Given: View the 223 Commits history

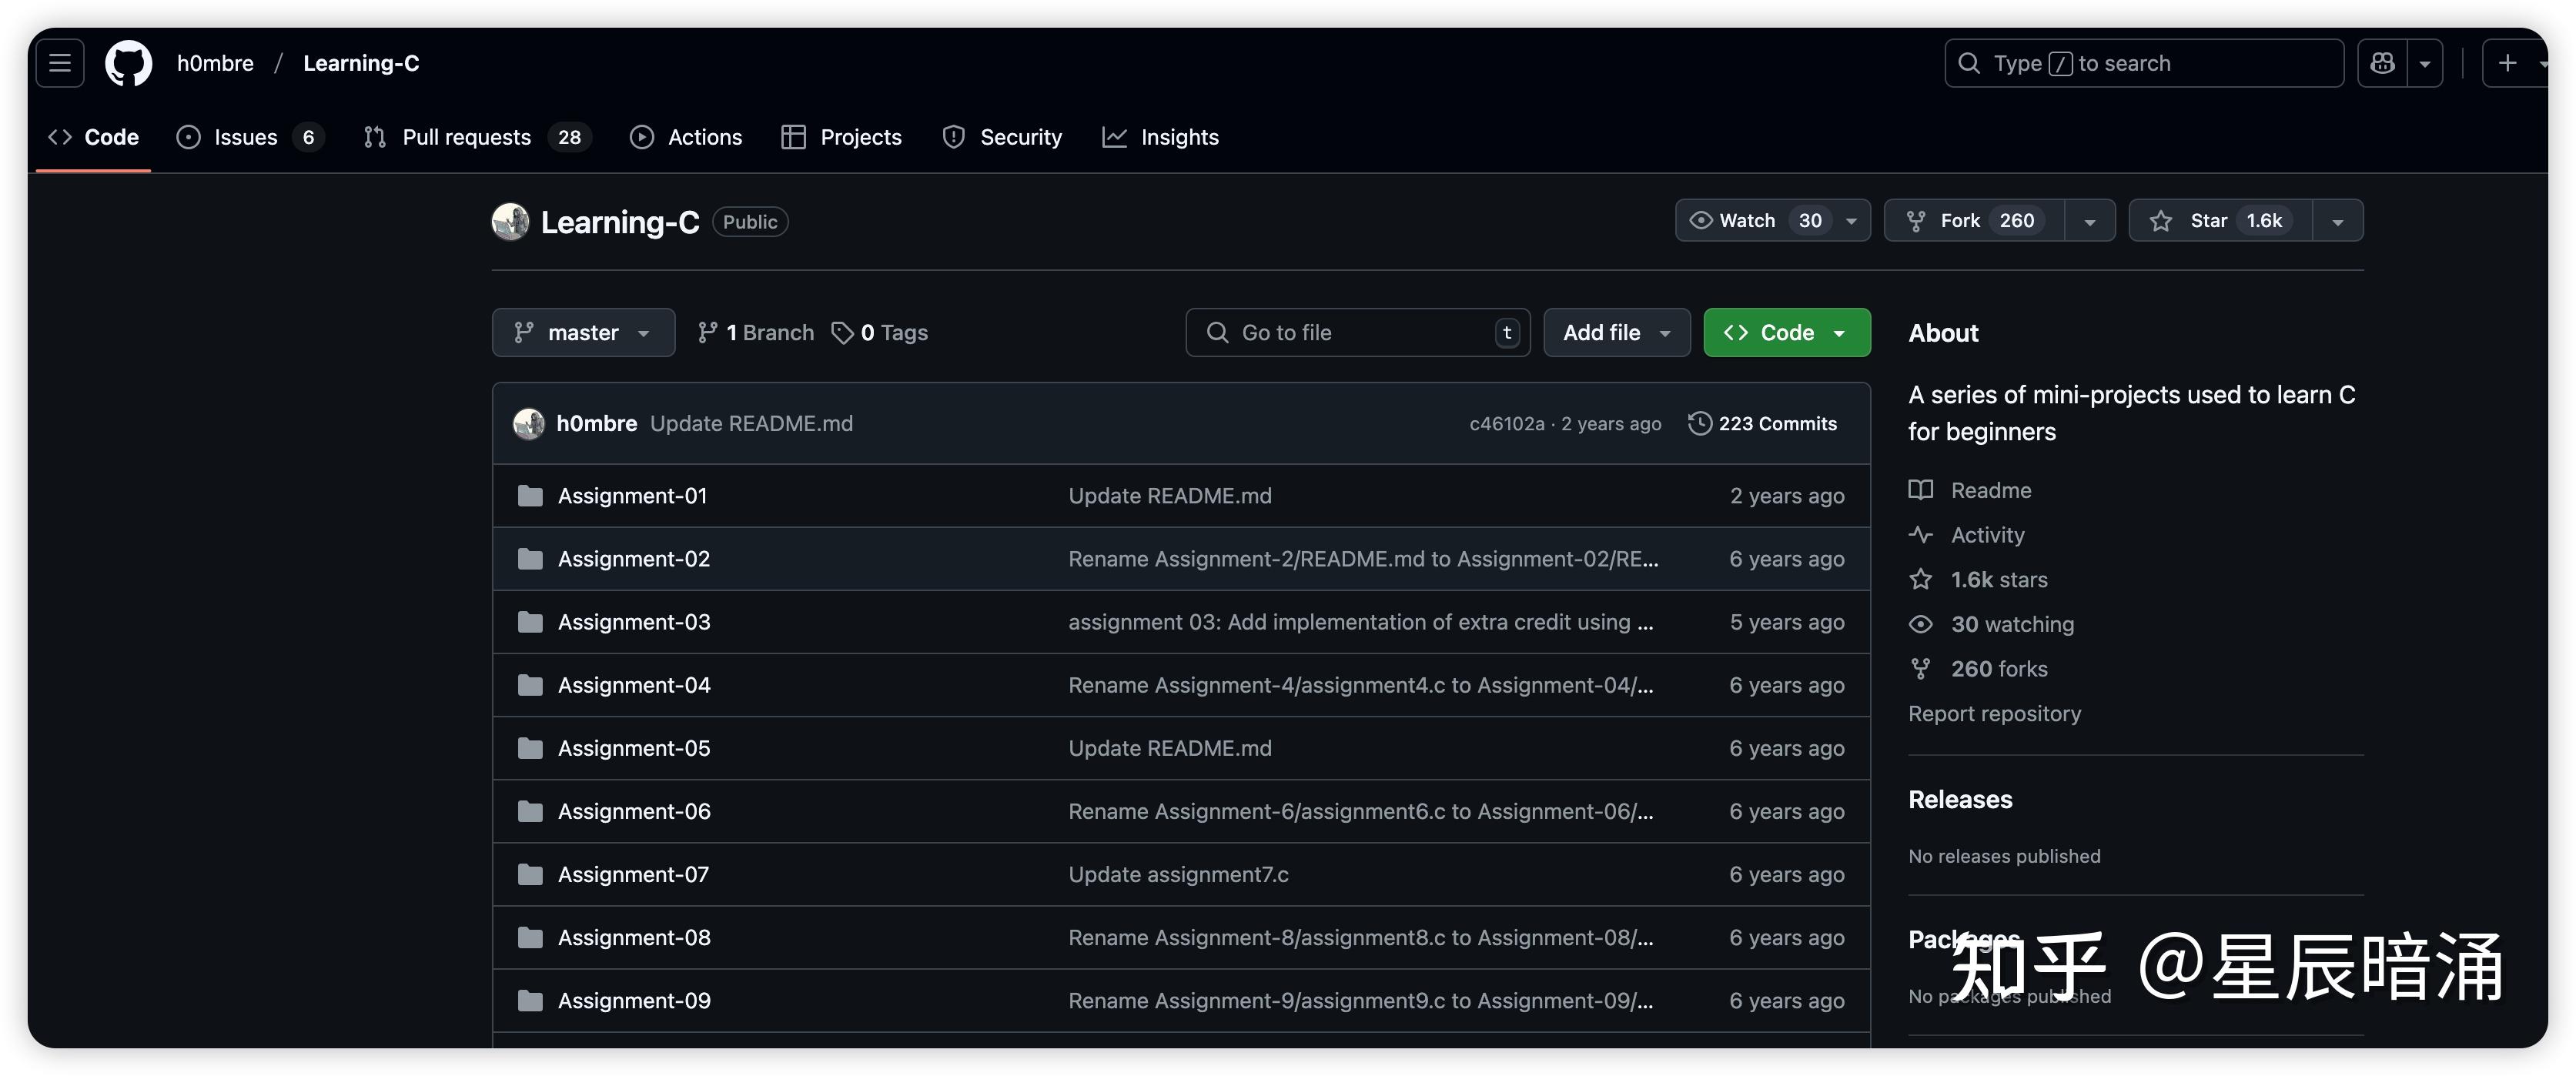Looking at the screenshot, I should click(1763, 423).
